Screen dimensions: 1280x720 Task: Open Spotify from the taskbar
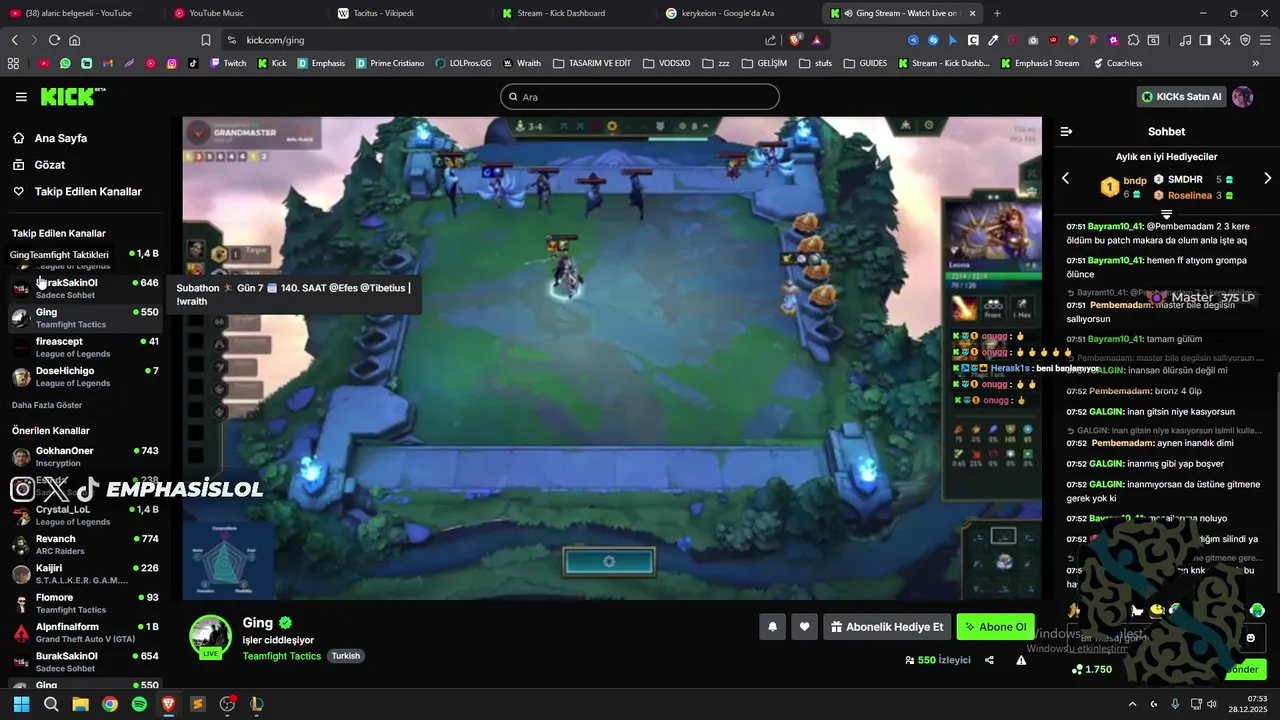139,704
